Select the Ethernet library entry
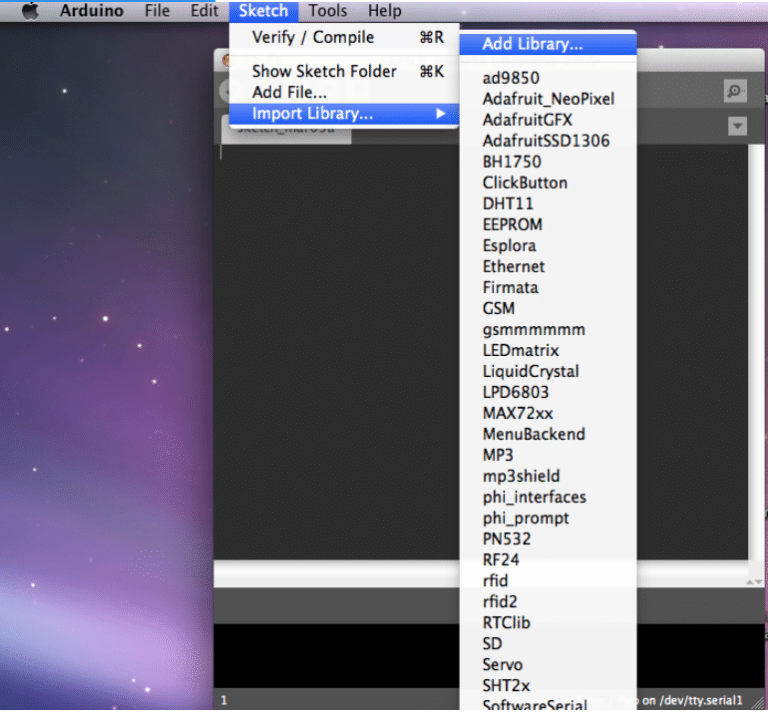Image resolution: width=768 pixels, height=713 pixels. tap(513, 267)
